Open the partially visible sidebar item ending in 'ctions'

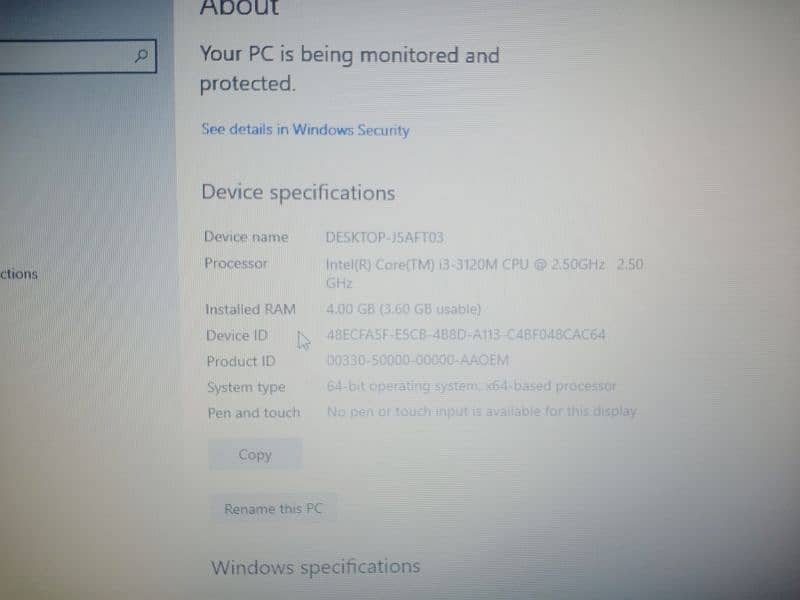19,274
